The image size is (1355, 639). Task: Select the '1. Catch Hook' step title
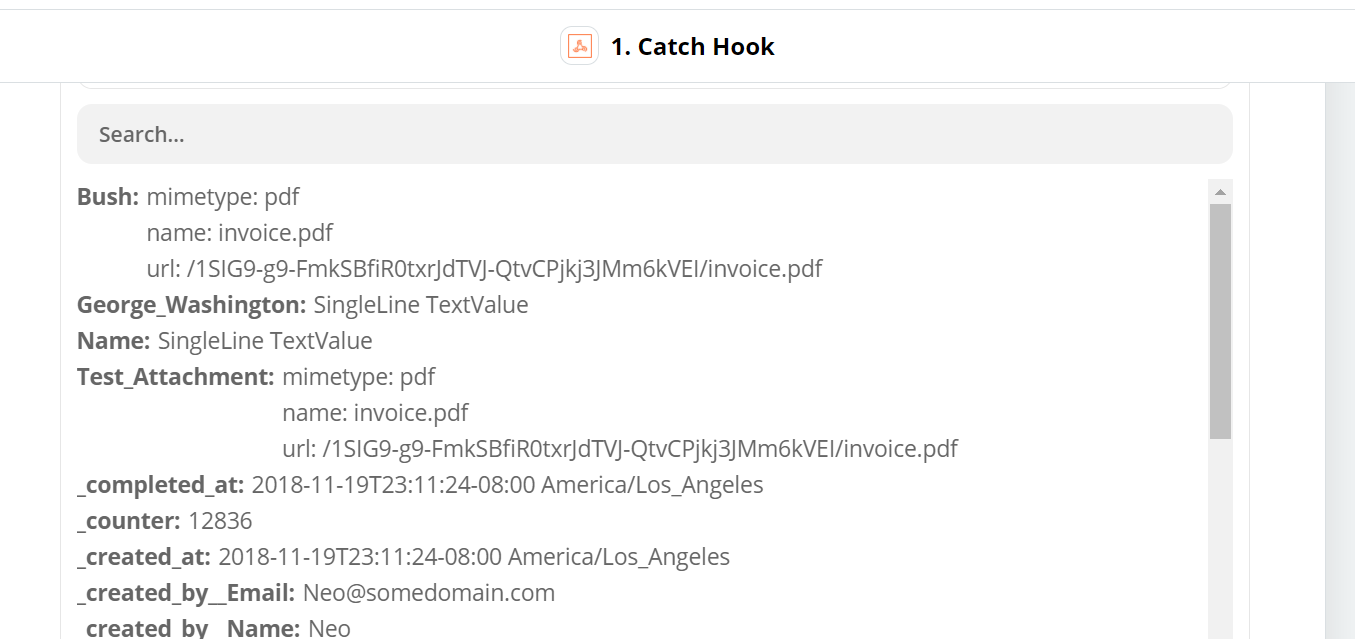pos(692,47)
